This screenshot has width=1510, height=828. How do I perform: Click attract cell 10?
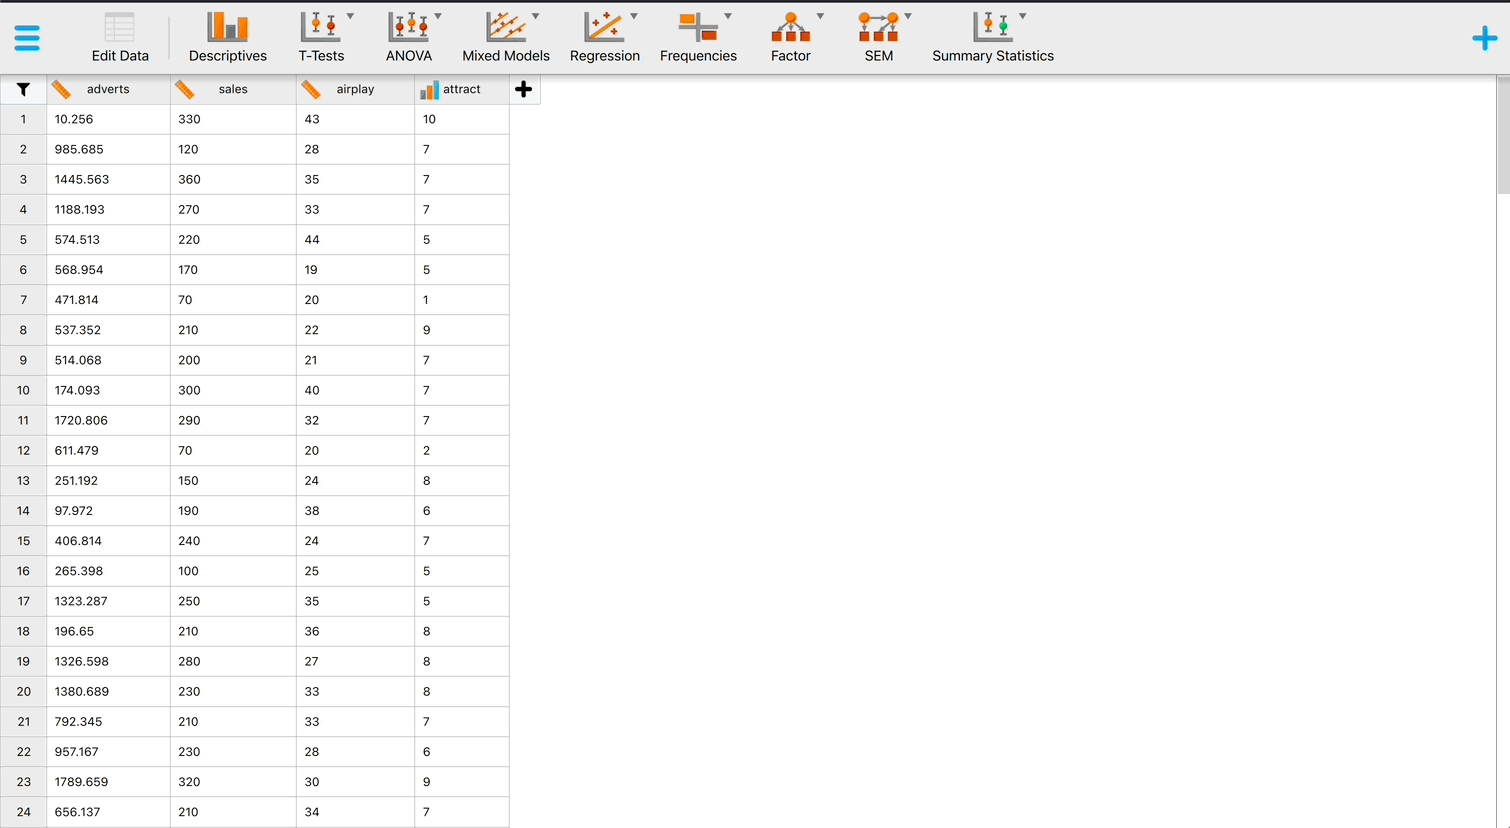(462, 119)
